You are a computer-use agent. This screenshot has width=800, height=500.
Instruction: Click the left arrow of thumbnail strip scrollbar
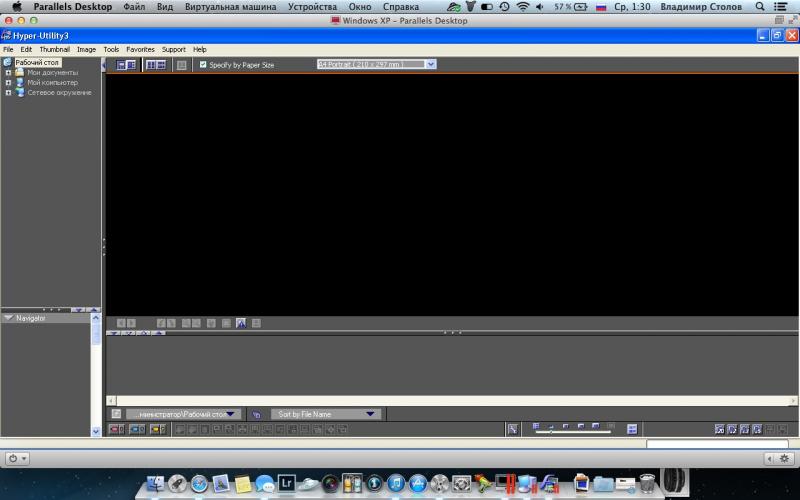tap(111, 401)
